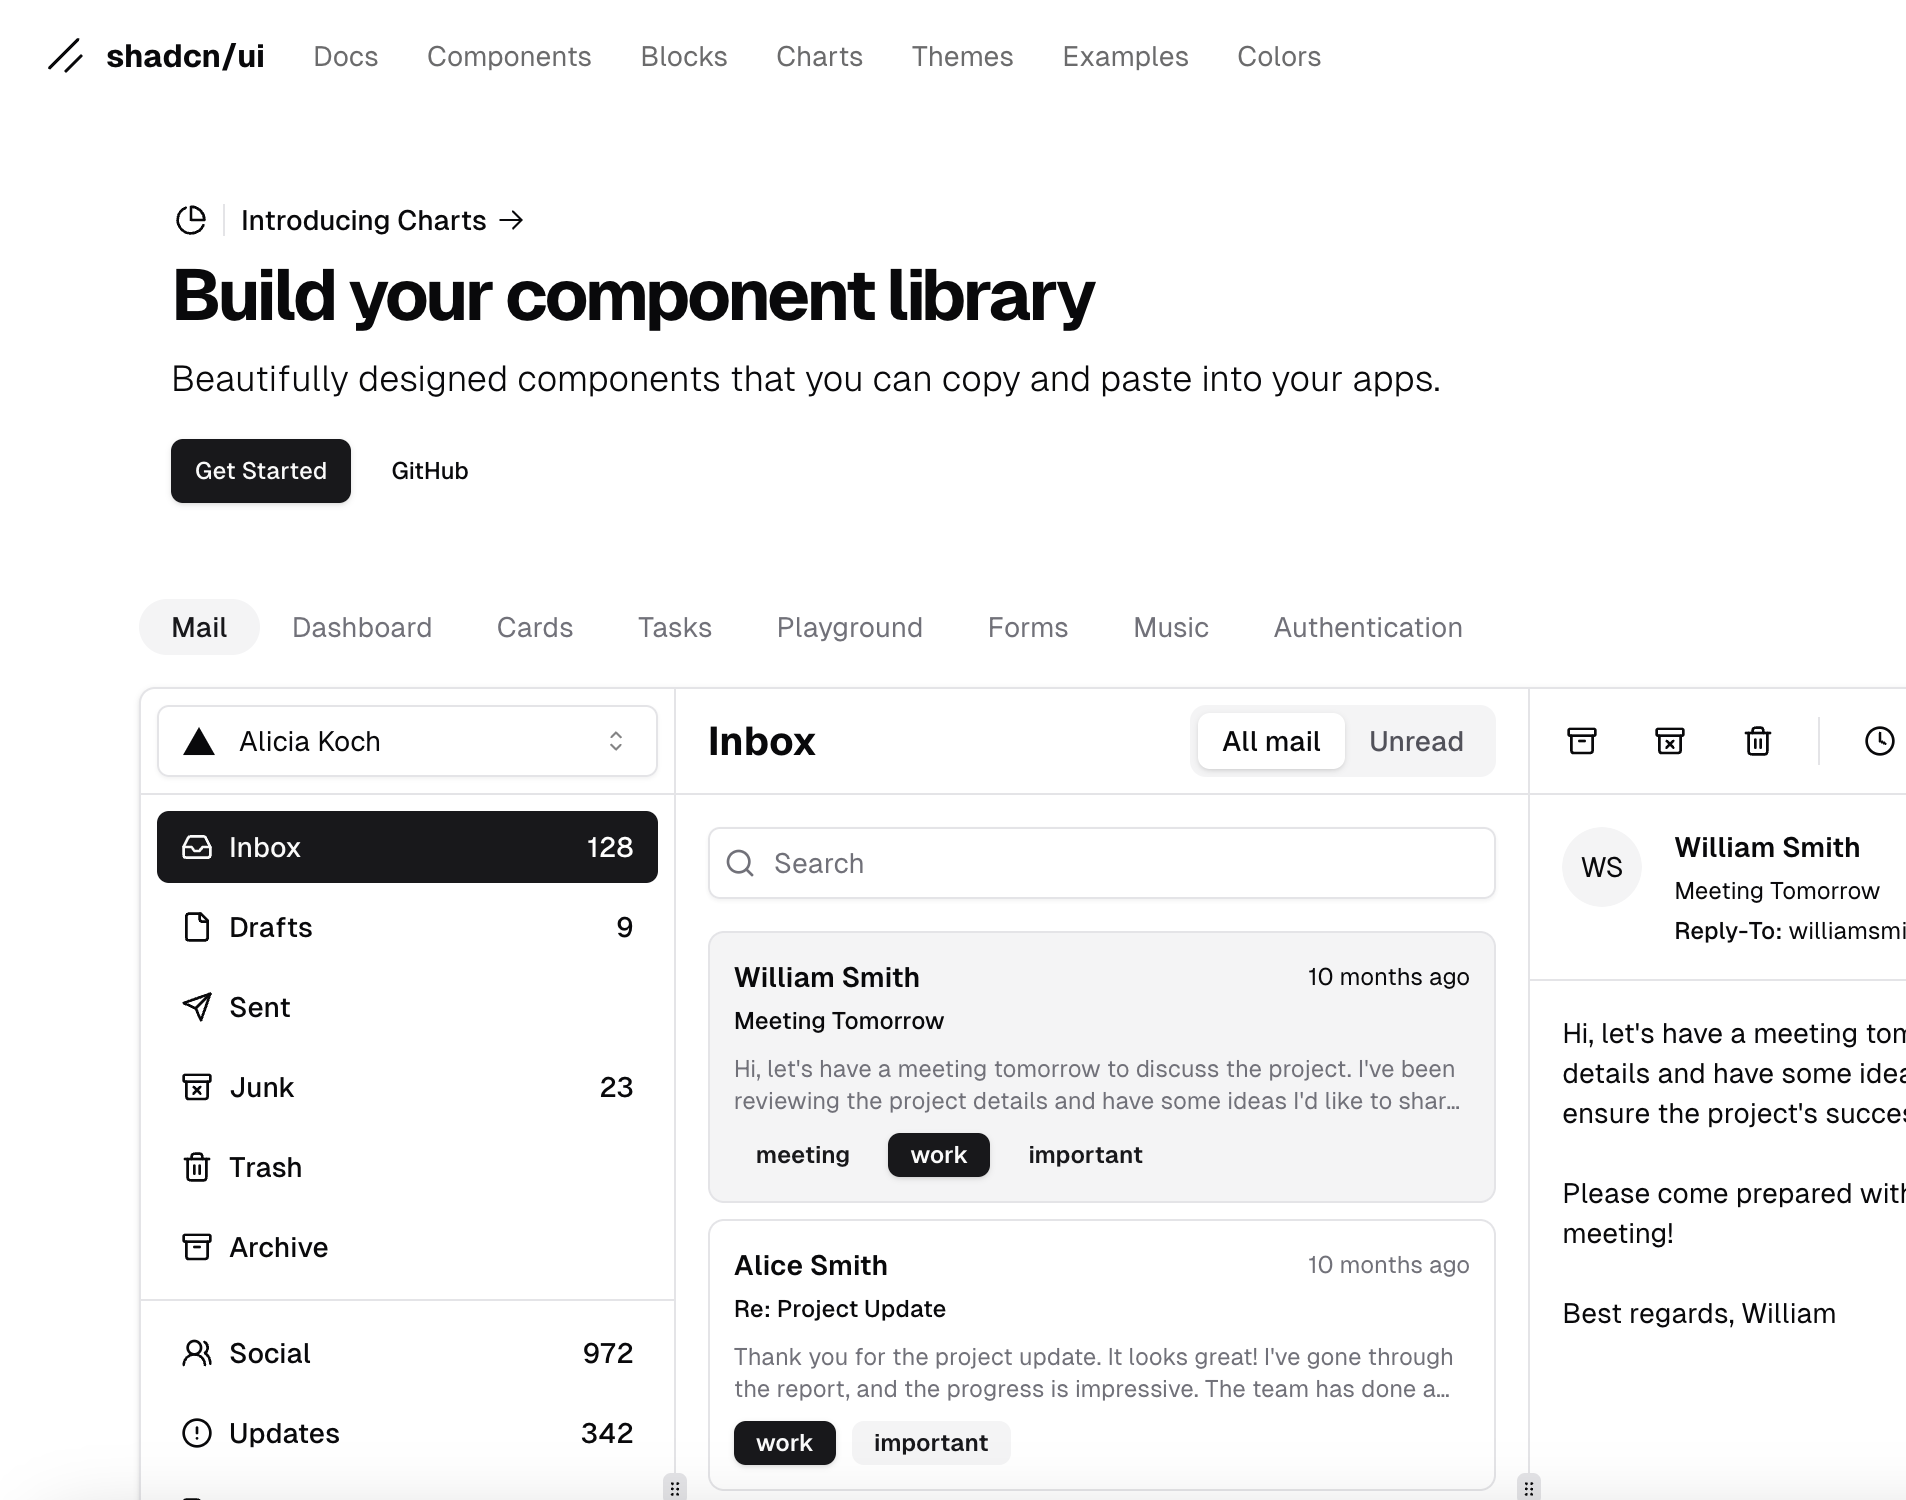Select the All mail filter

pos(1270,741)
